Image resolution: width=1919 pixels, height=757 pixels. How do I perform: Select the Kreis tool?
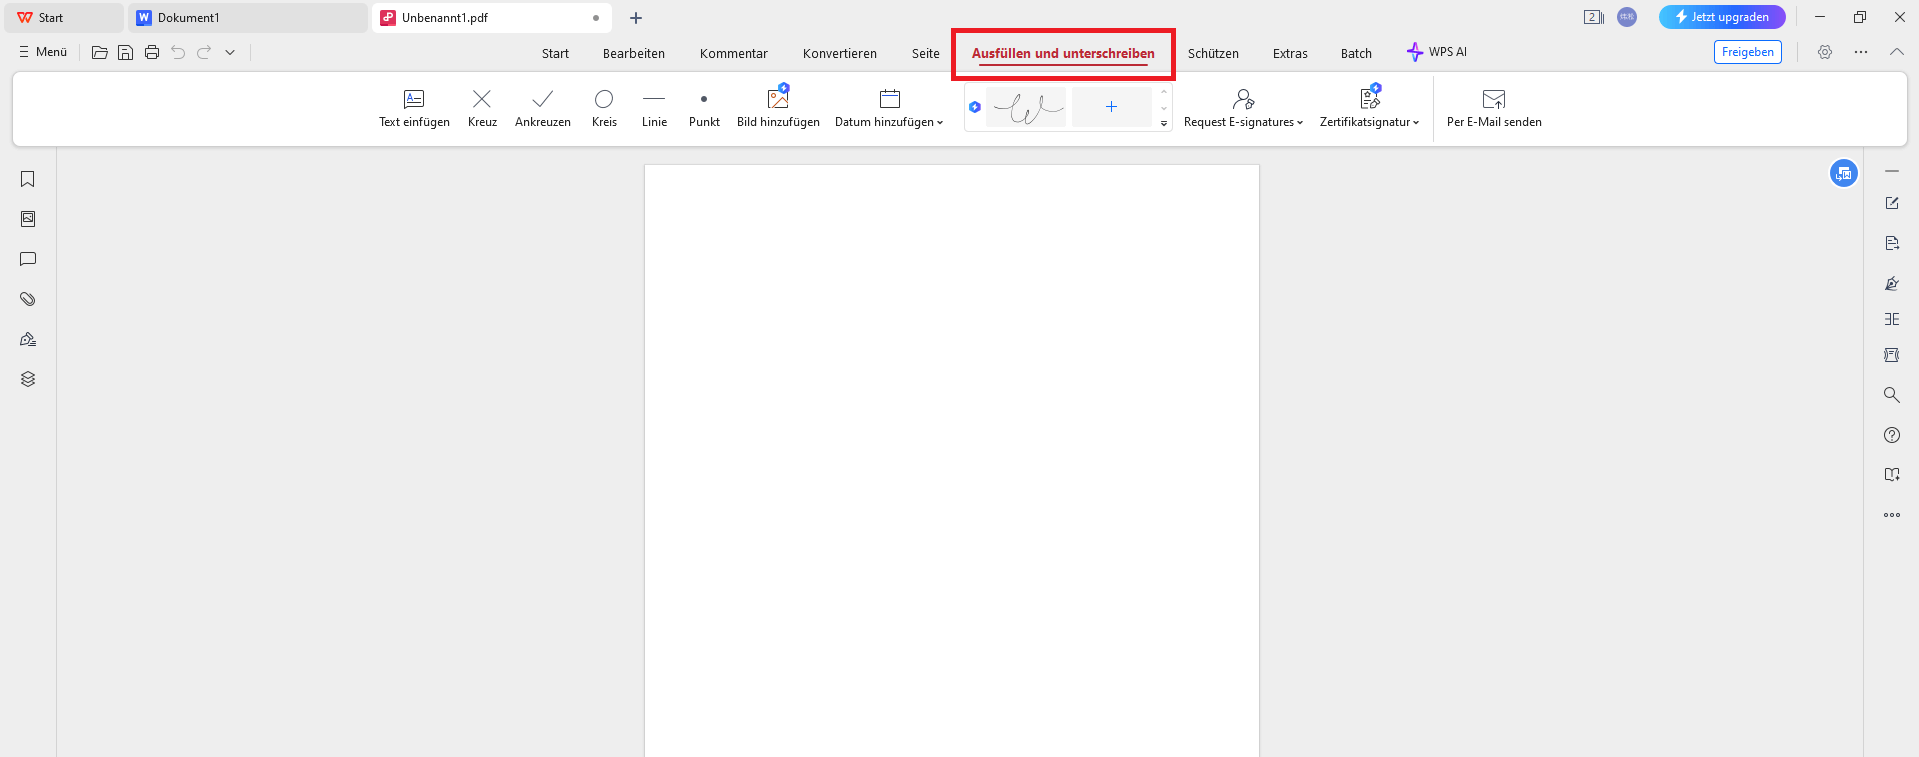click(604, 108)
